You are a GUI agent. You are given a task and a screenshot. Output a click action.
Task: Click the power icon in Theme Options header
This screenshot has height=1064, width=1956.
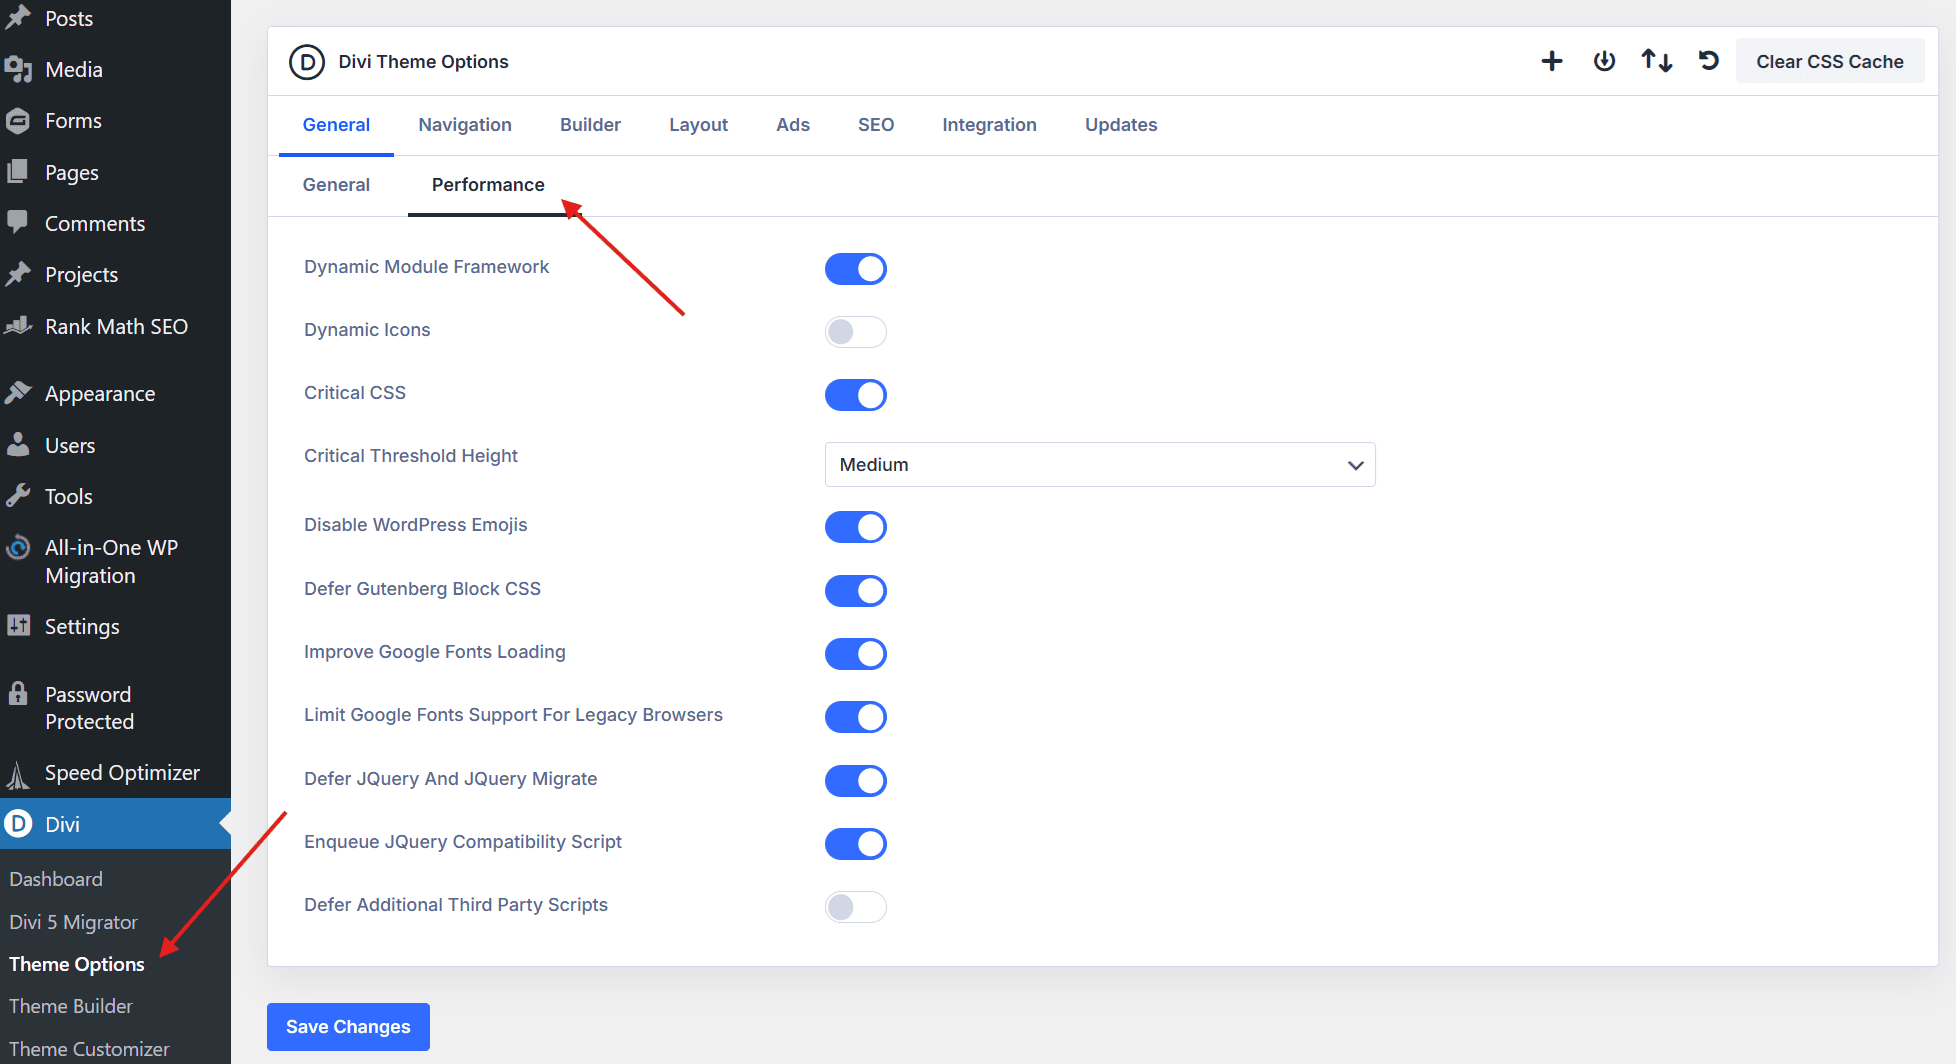[1604, 61]
